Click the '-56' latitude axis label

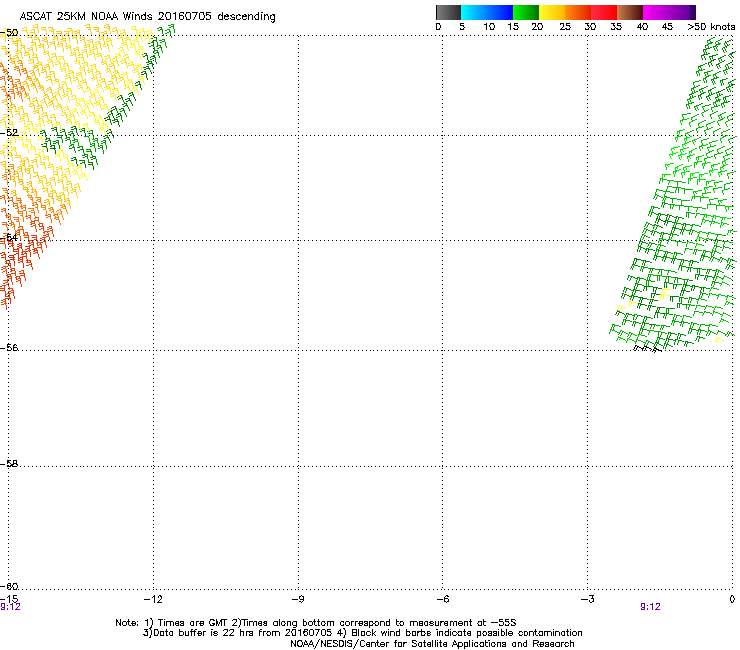(9, 347)
